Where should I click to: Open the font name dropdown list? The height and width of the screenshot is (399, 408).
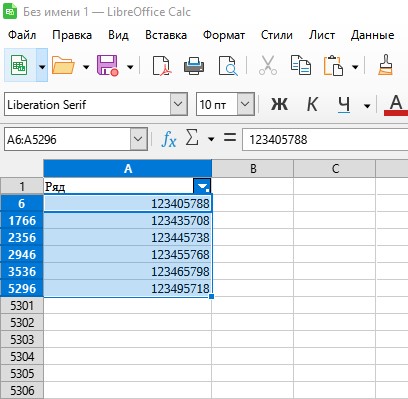pyautogui.click(x=179, y=104)
